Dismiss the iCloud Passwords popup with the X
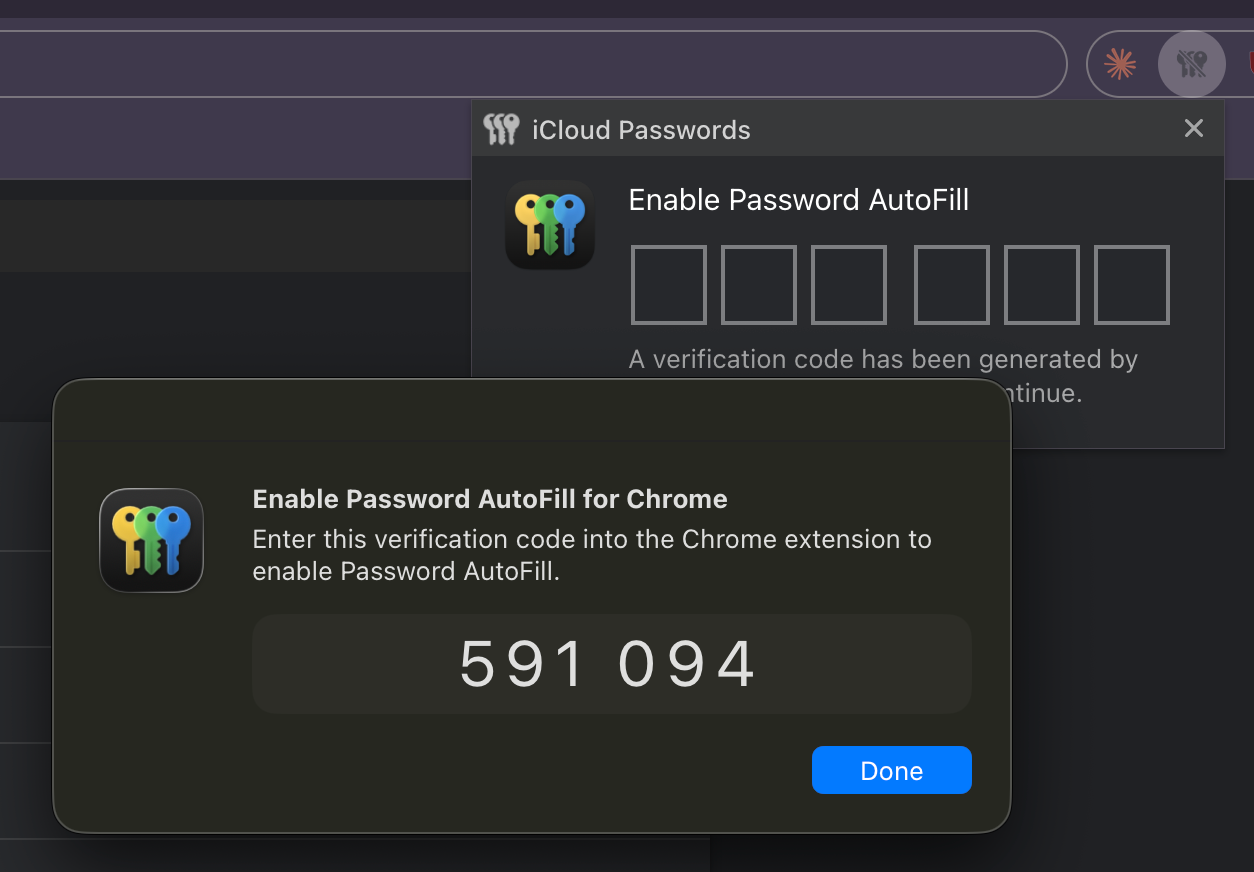This screenshot has height=872, width=1254. [1193, 128]
